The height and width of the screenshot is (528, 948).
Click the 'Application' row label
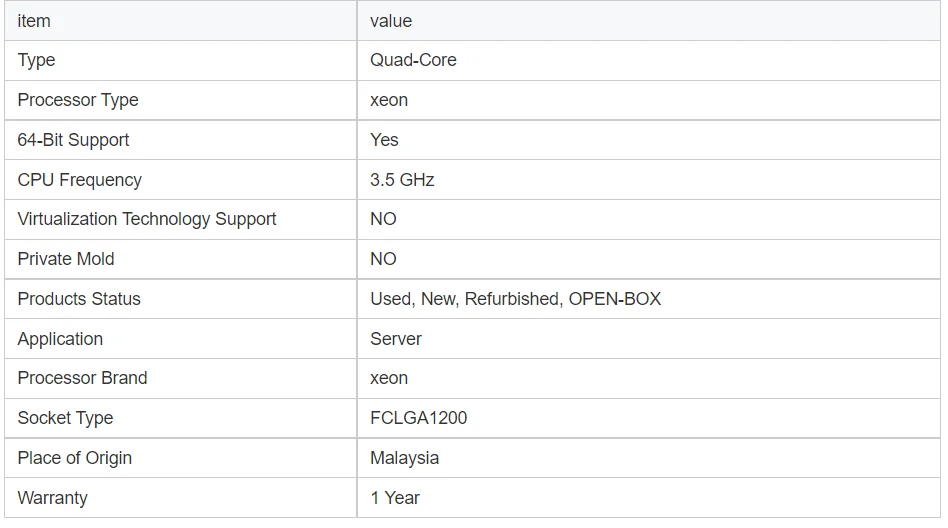pyautogui.click(x=60, y=339)
